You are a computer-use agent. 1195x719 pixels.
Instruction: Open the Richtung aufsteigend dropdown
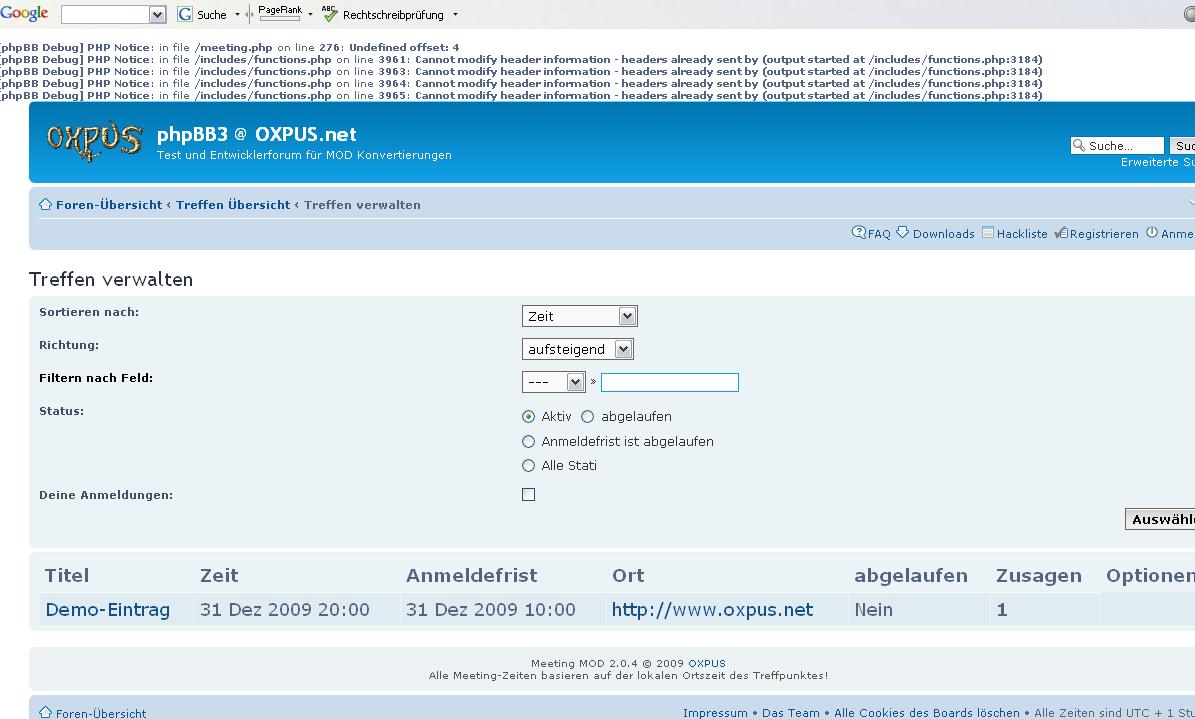577,349
